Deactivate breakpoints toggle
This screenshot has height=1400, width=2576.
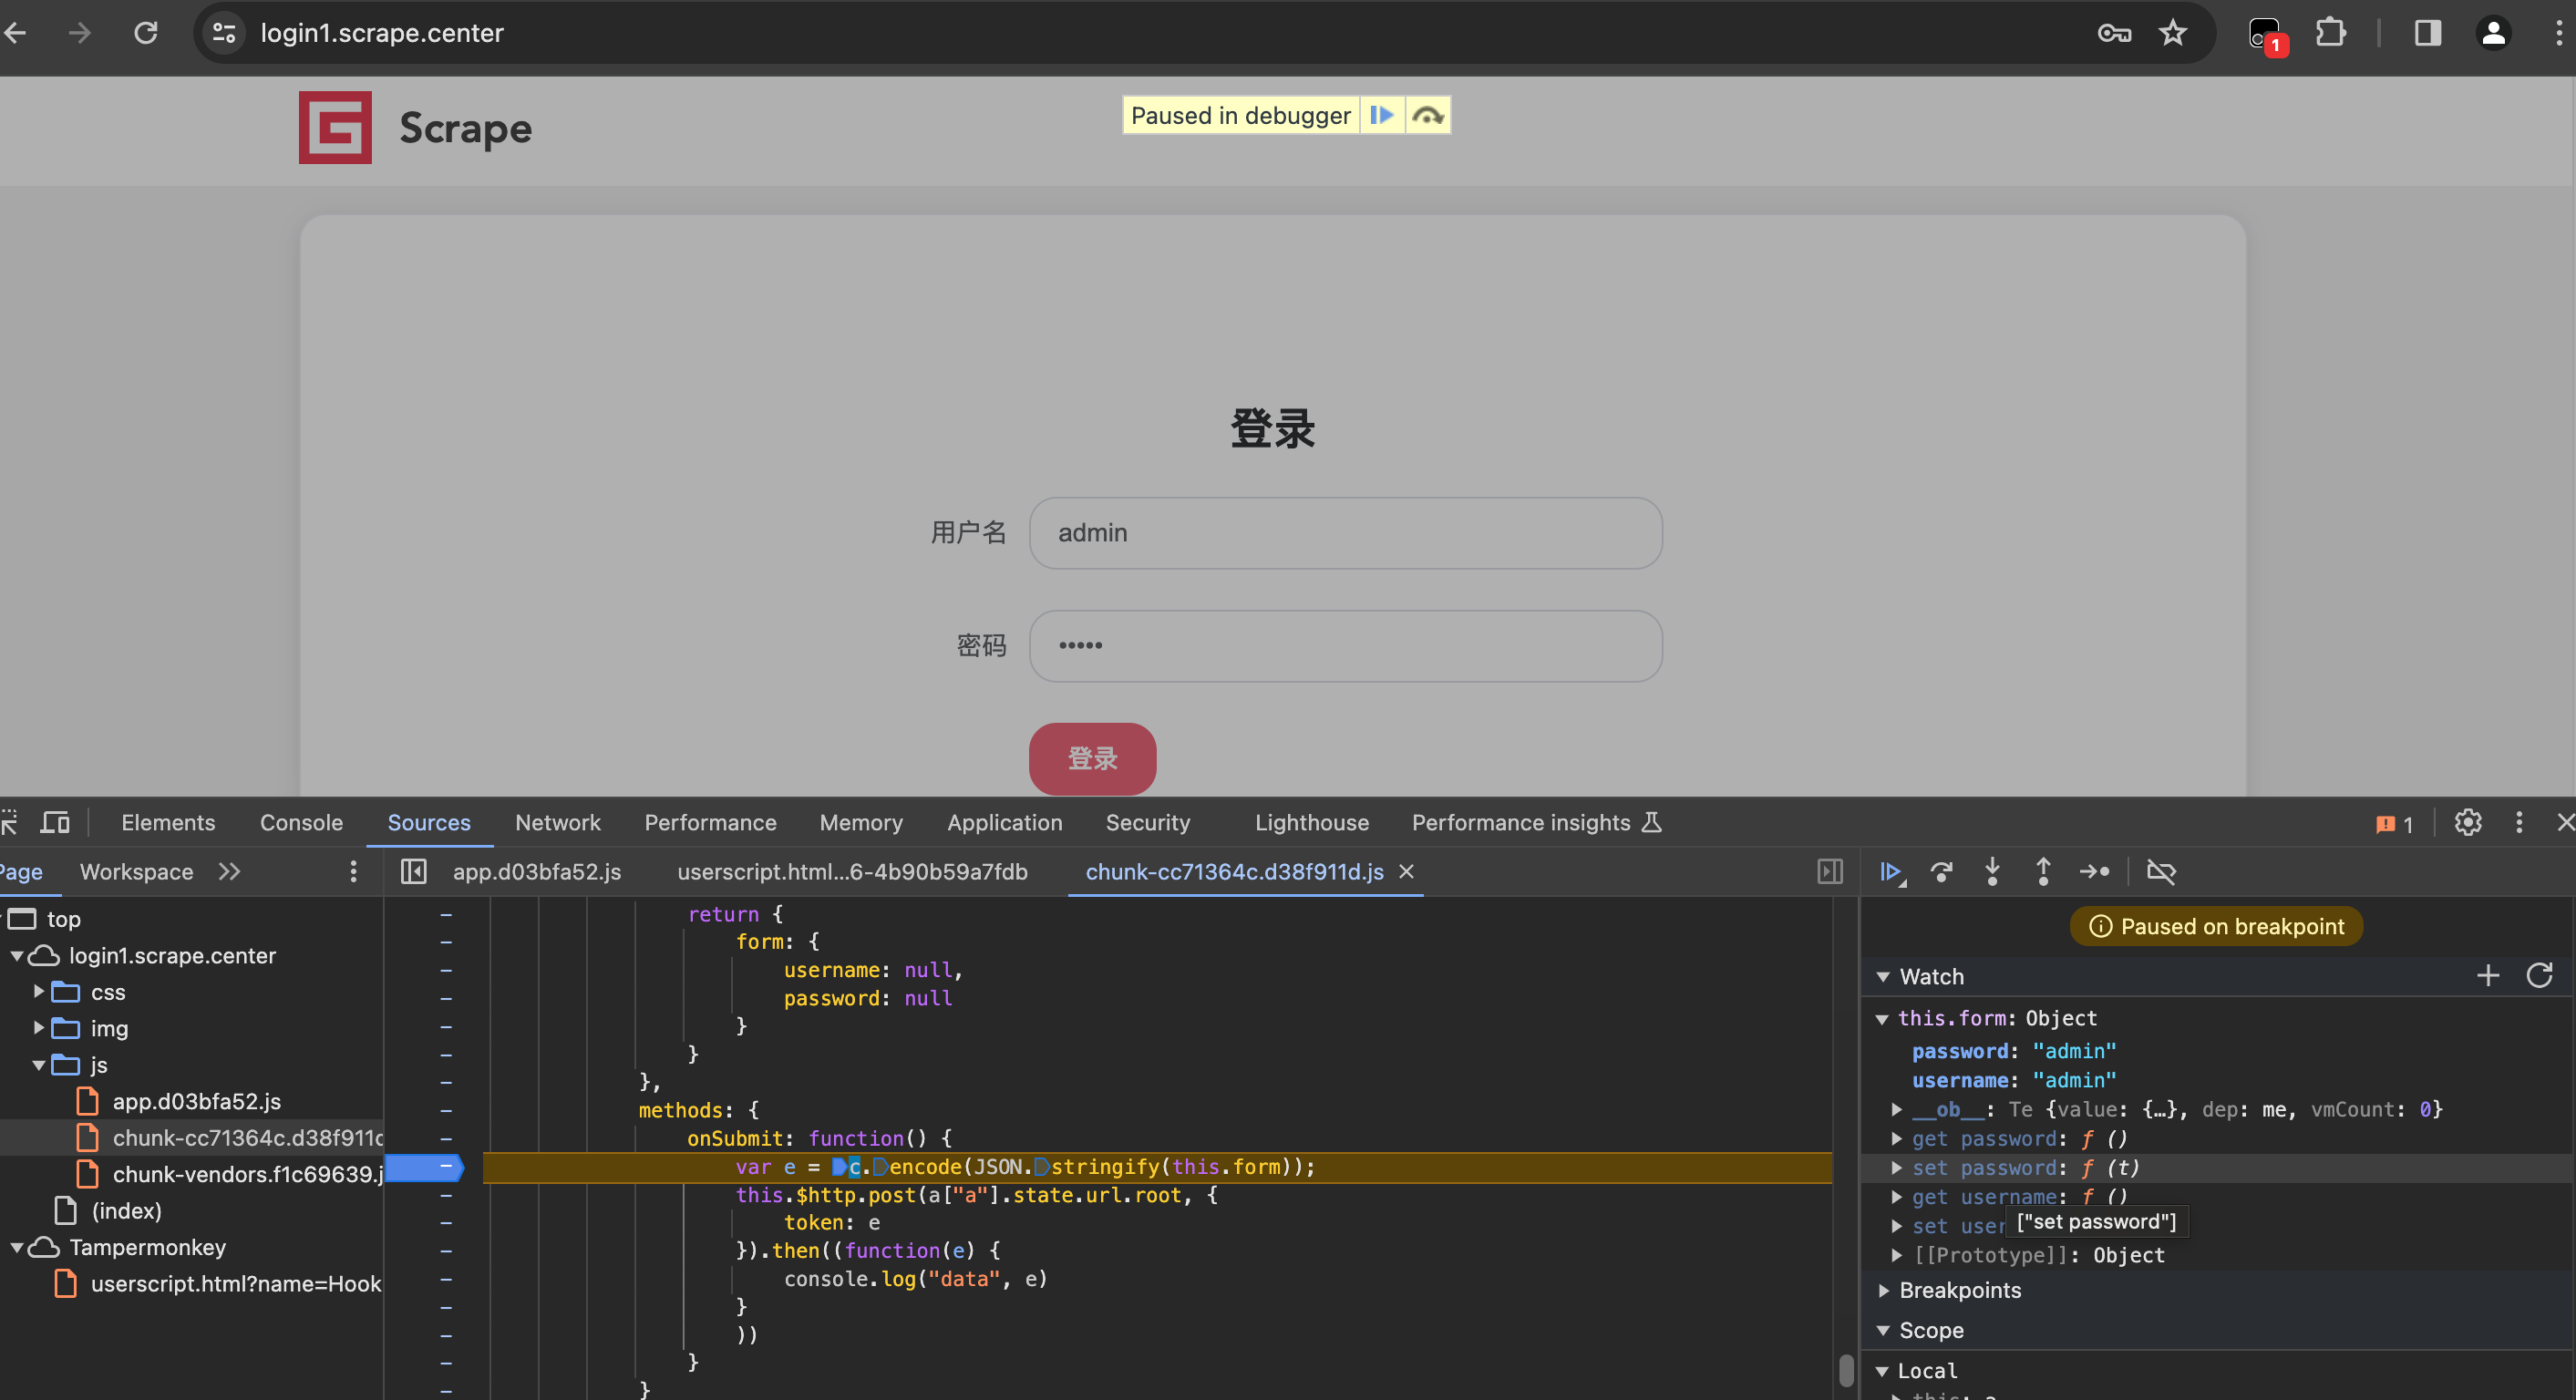coord(2161,872)
